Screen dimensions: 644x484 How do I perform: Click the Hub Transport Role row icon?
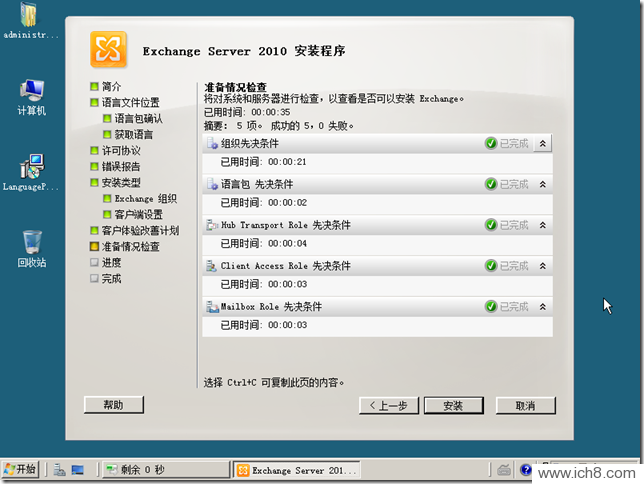[212, 225]
